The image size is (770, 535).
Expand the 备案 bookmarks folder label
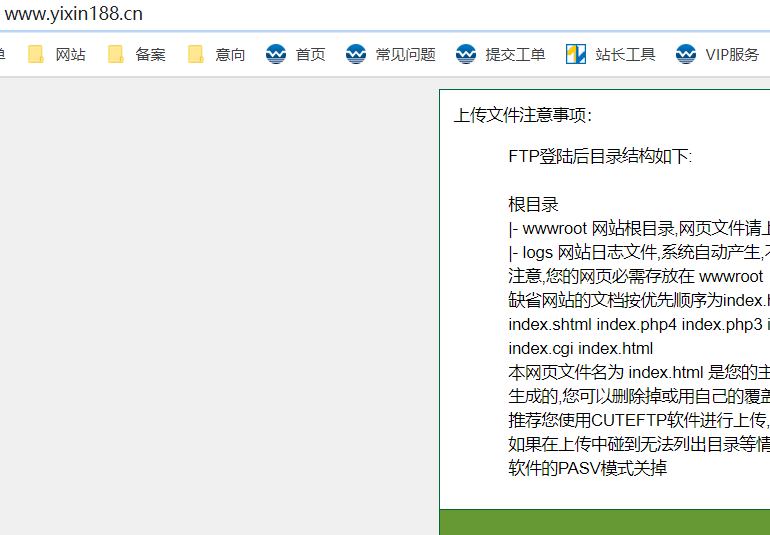point(150,55)
